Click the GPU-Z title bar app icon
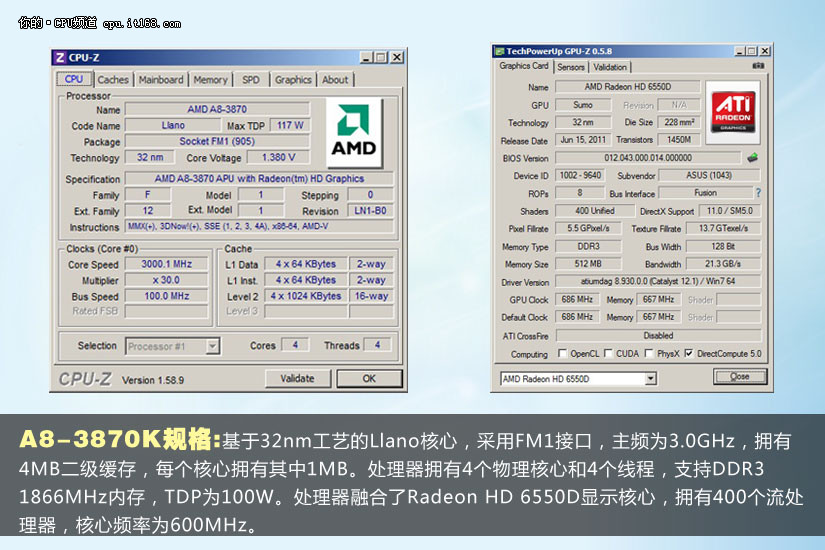Viewport: 825px width, 550px height. 499,52
